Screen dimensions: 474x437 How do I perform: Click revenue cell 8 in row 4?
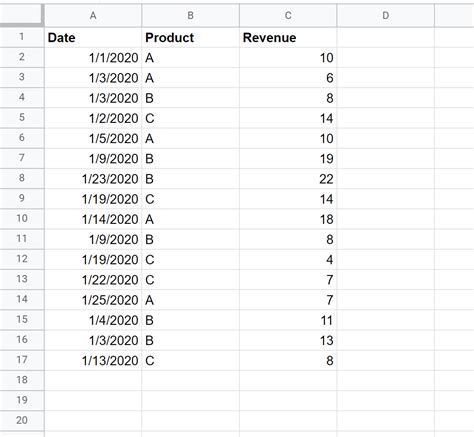(288, 98)
